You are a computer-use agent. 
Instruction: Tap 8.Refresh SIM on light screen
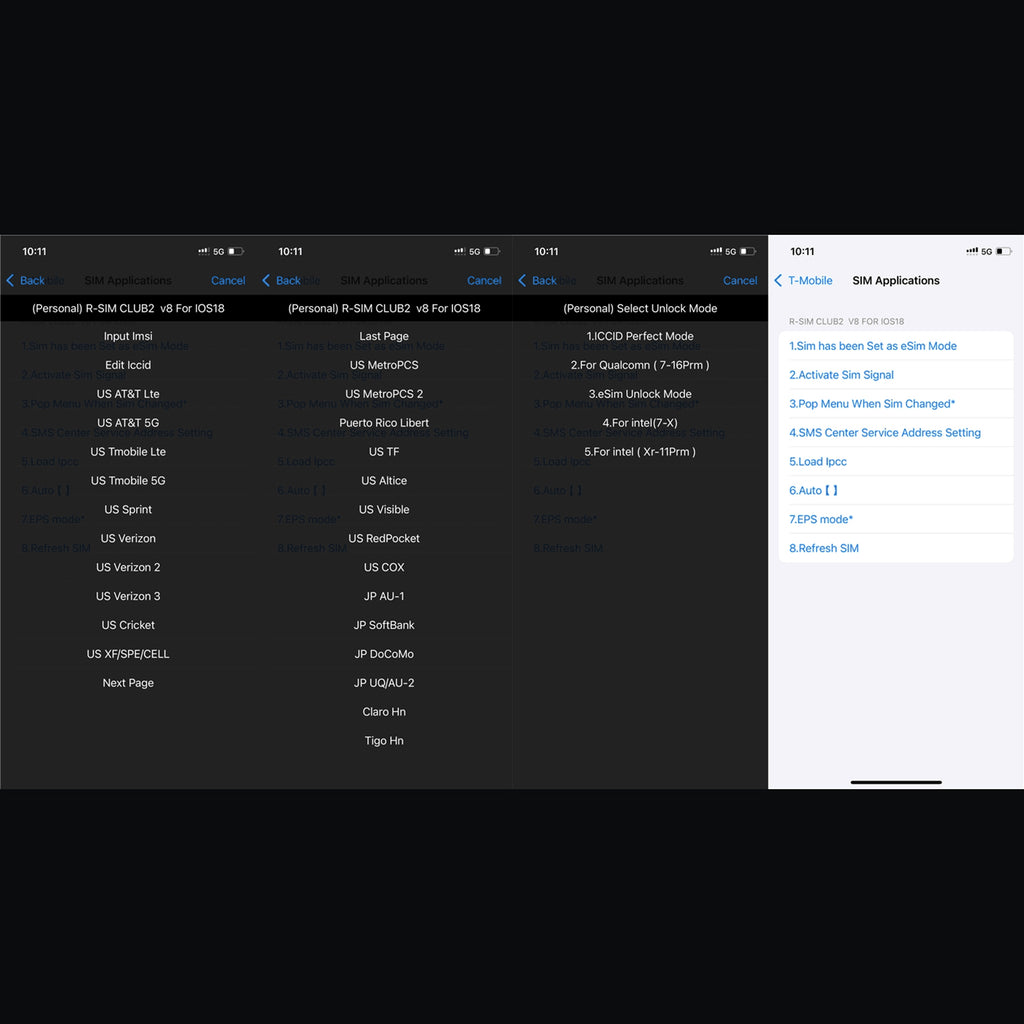824,548
